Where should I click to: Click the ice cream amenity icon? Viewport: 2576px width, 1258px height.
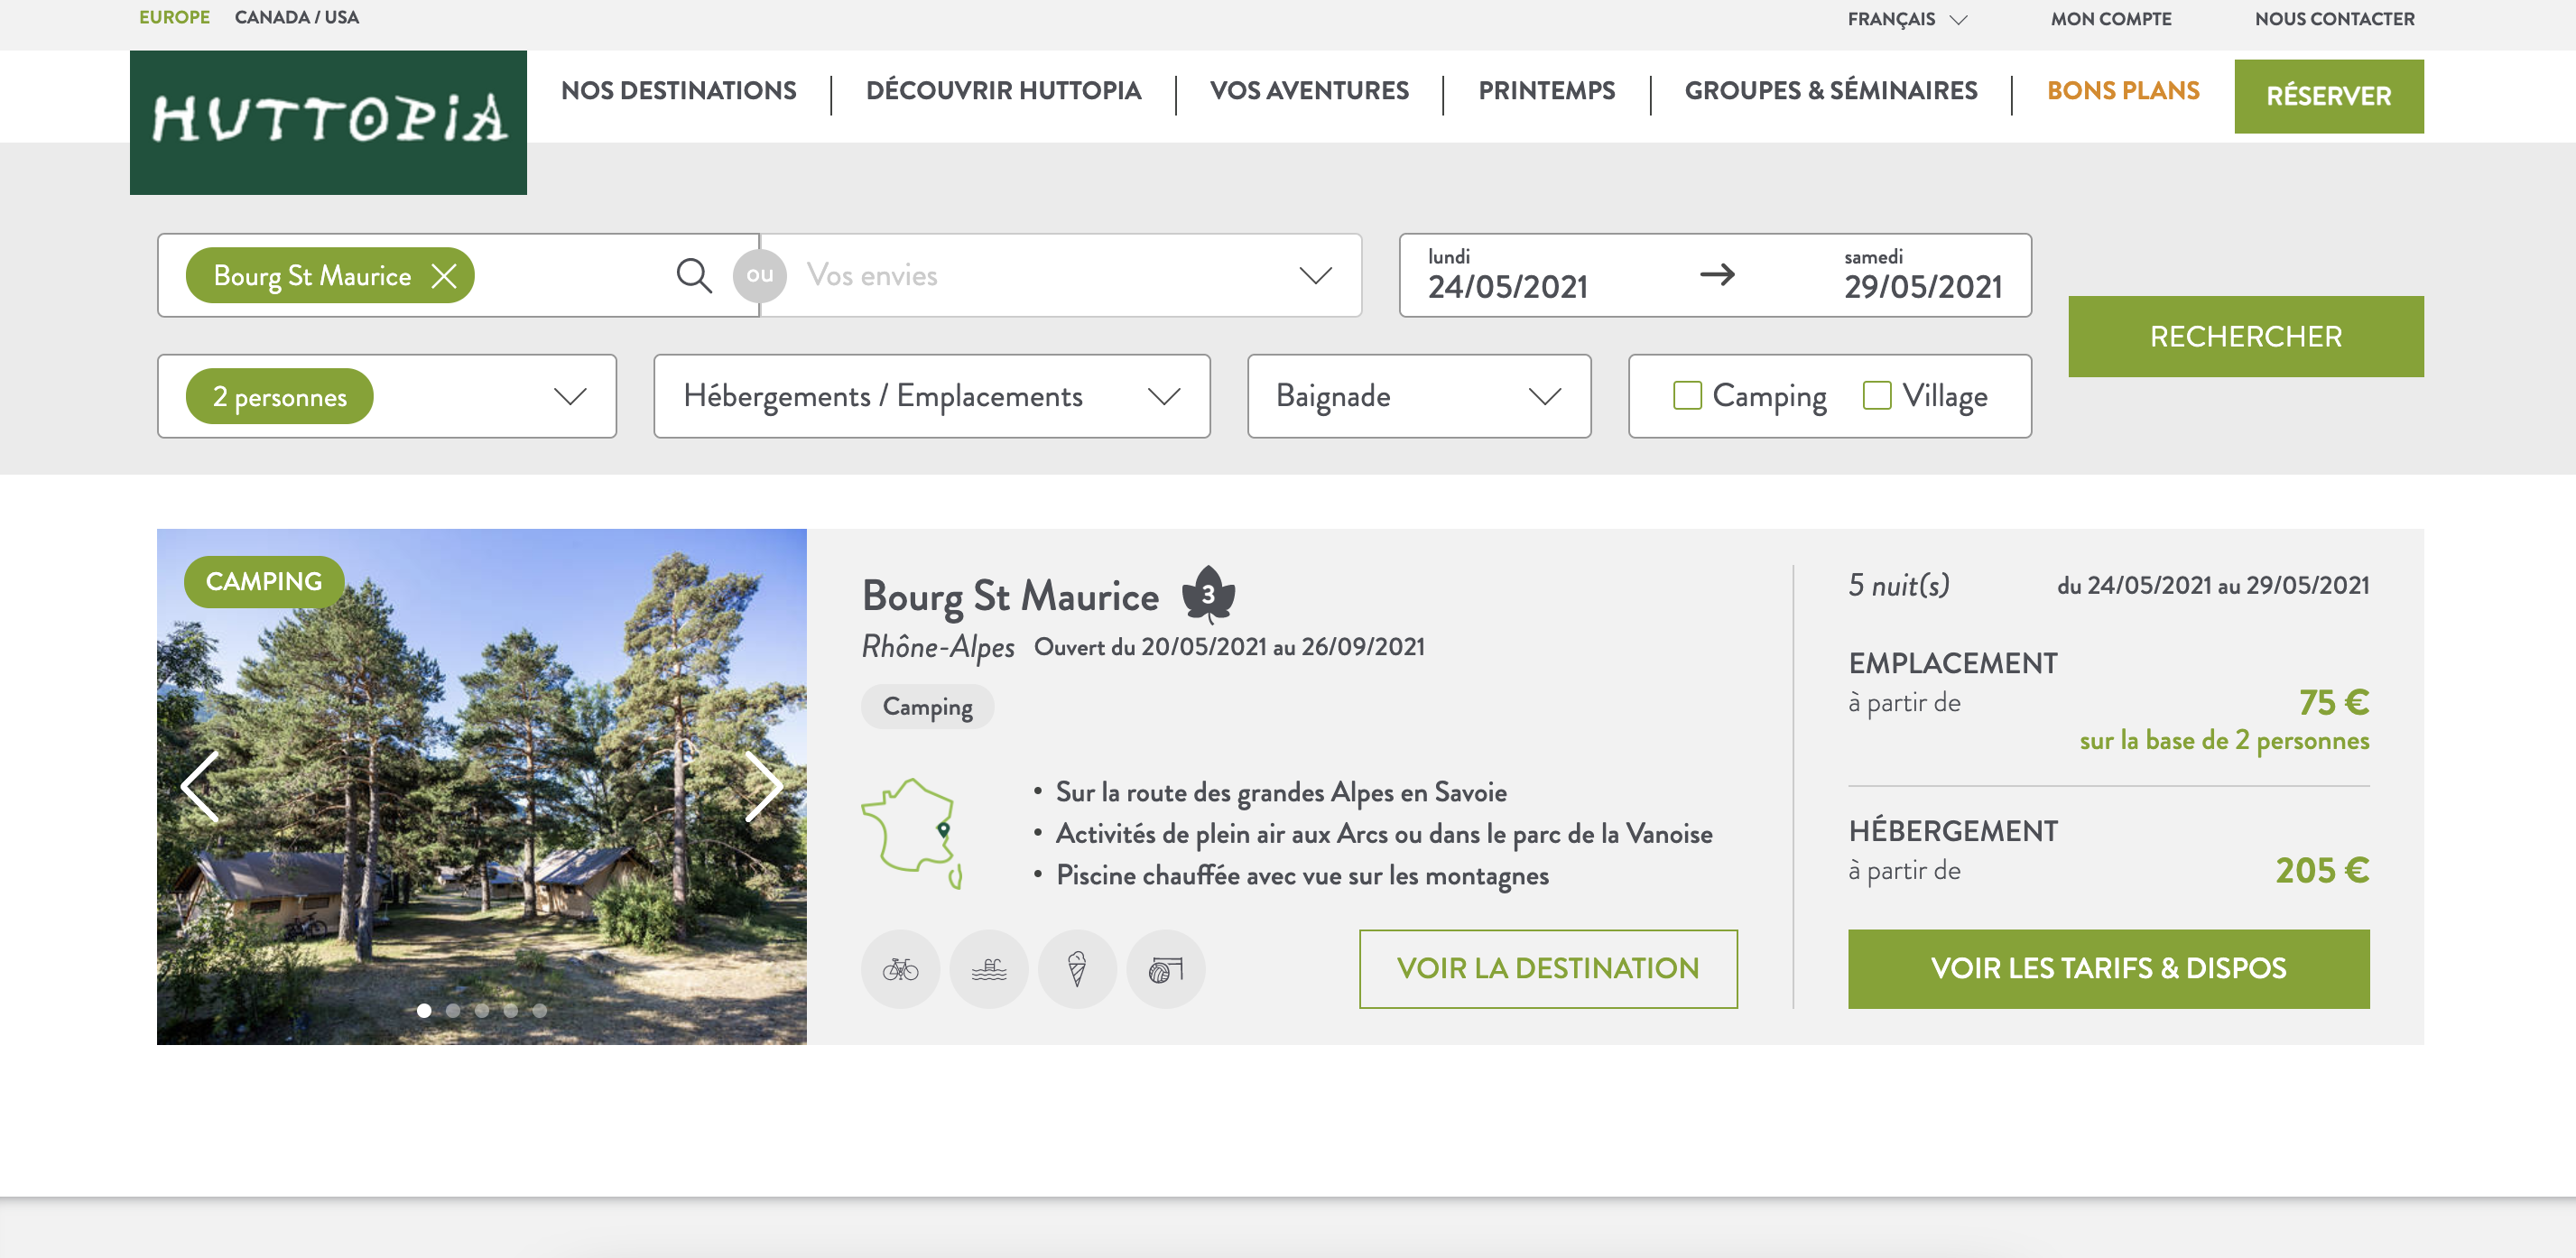pos(1077,969)
